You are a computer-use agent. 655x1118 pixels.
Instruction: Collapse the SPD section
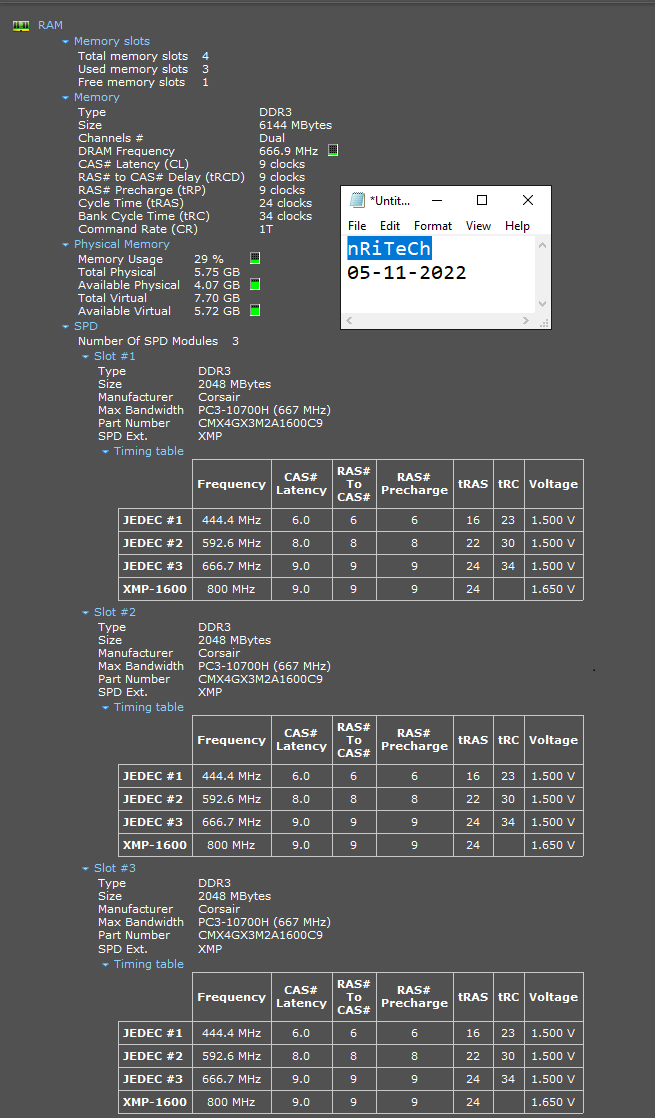[66, 327]
